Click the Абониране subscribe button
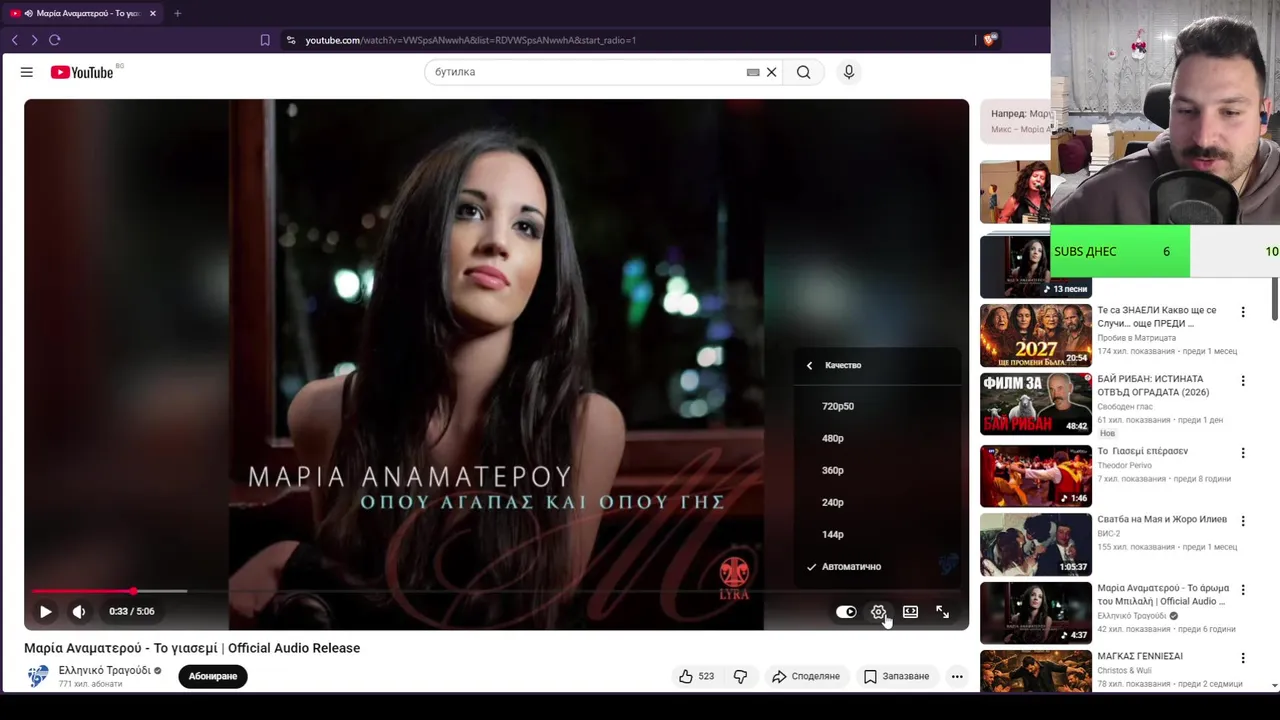 213,676
